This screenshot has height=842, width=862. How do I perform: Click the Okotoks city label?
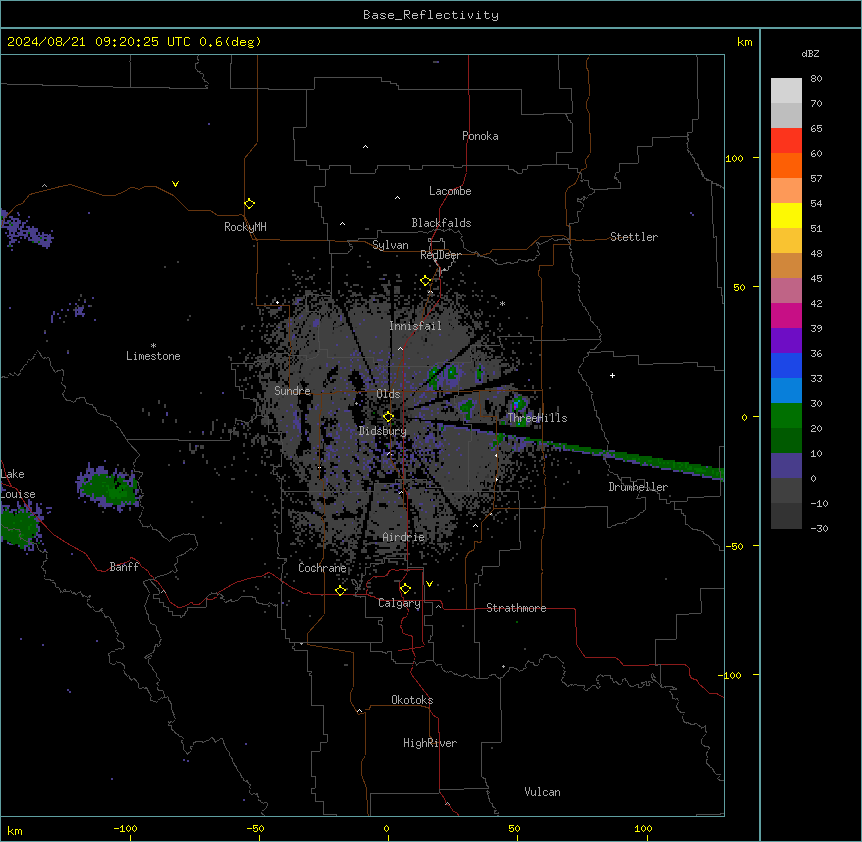[412, 700]
